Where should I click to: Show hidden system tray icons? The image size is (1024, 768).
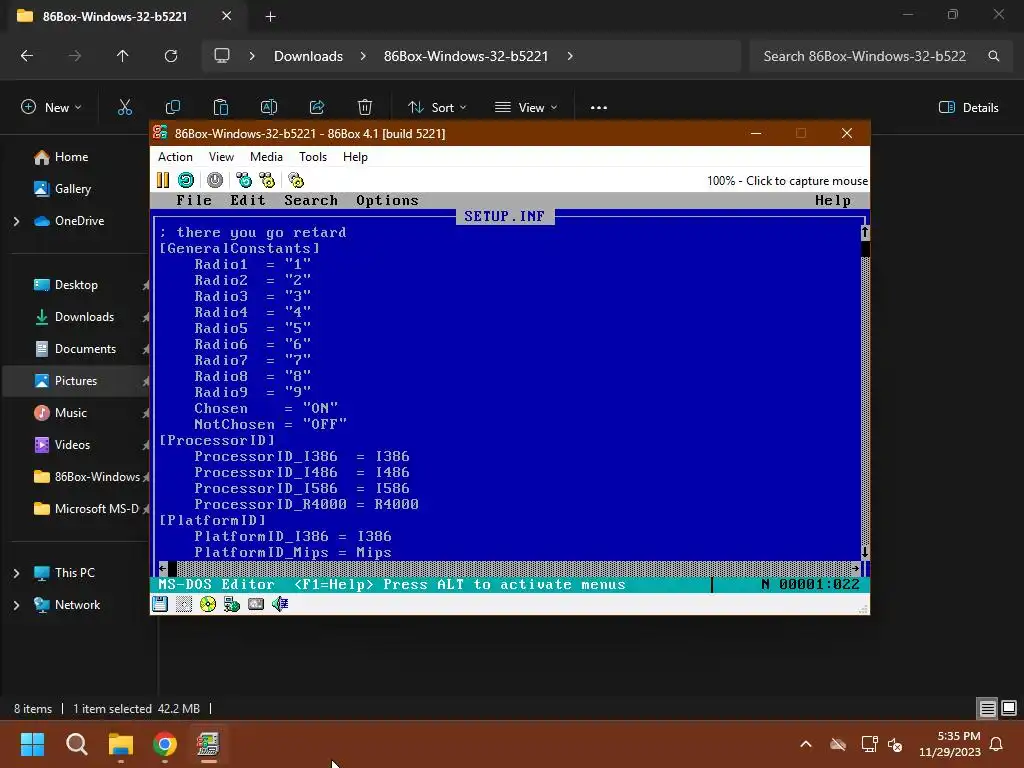806,744
